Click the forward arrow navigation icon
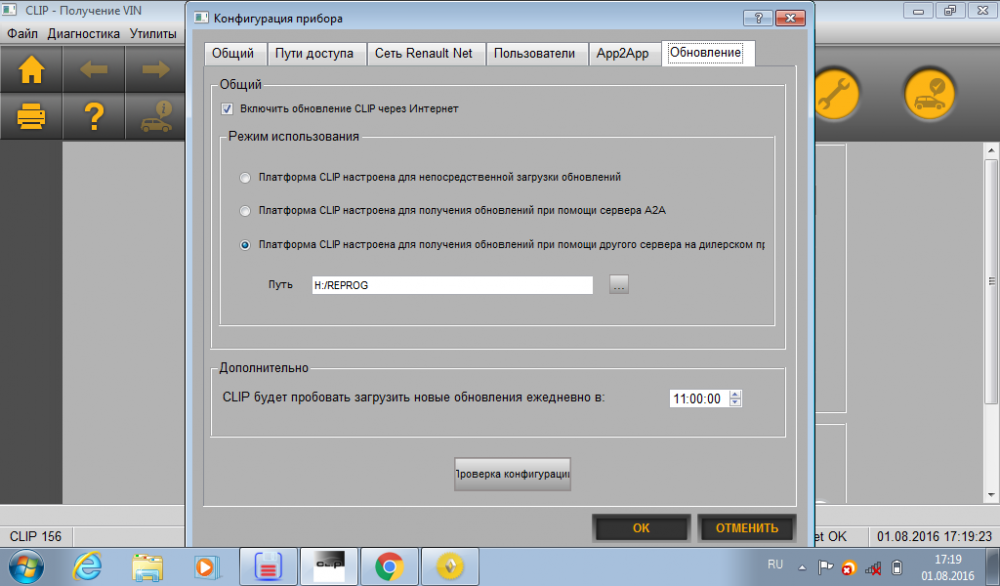 coord(155,69)
